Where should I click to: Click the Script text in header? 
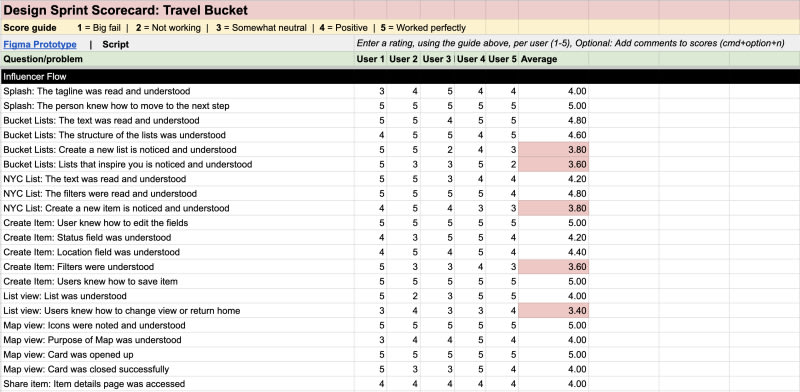pyautogui.click(x=115, y=44)
